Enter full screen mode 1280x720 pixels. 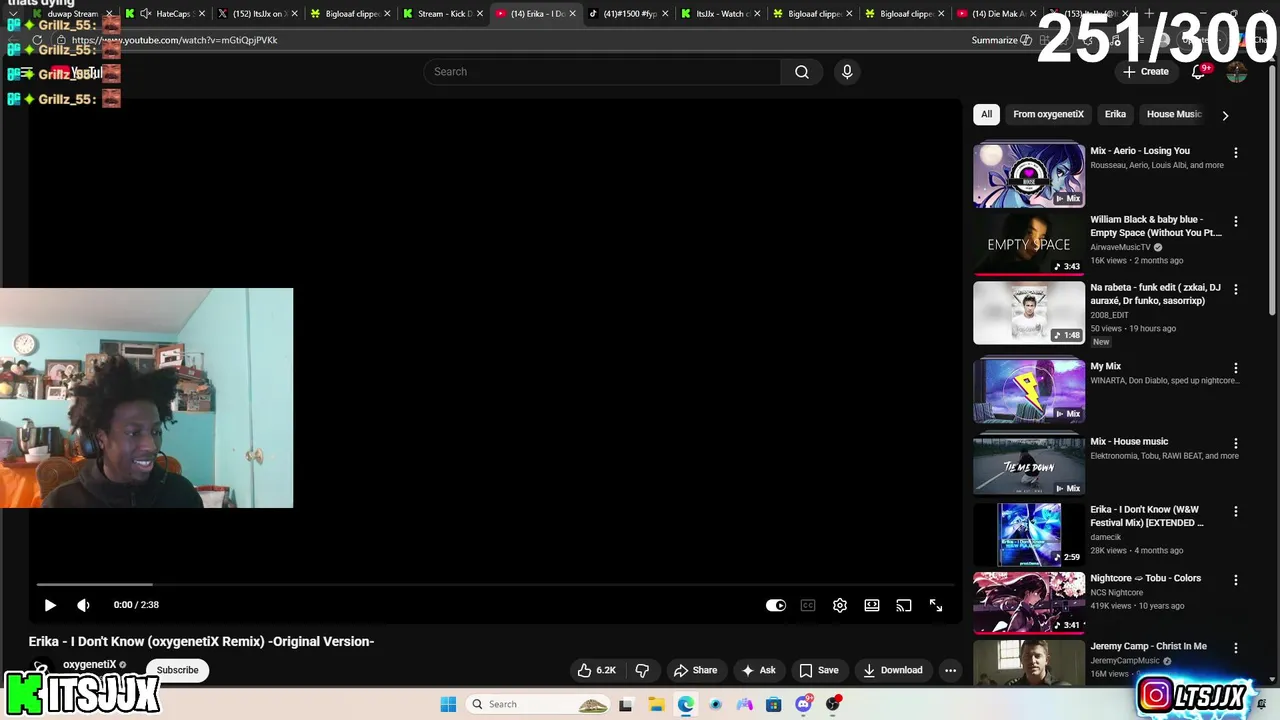click(x=936, y=605)
